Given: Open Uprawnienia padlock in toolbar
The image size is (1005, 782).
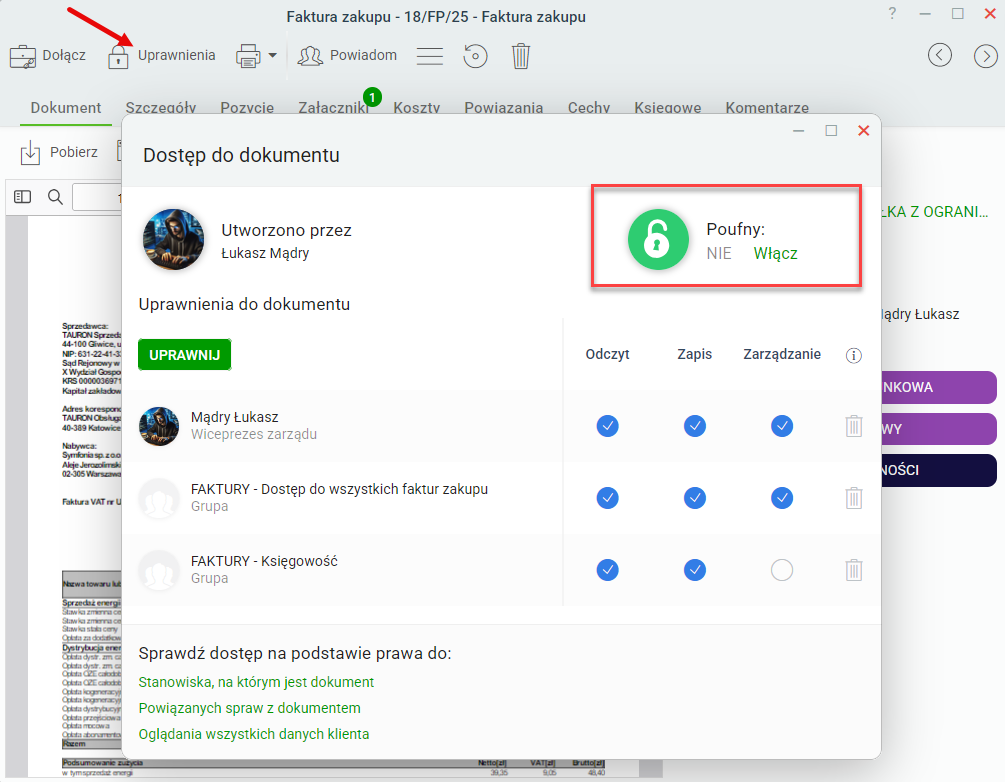Looking at the screenshot, I should click(118, 56).
